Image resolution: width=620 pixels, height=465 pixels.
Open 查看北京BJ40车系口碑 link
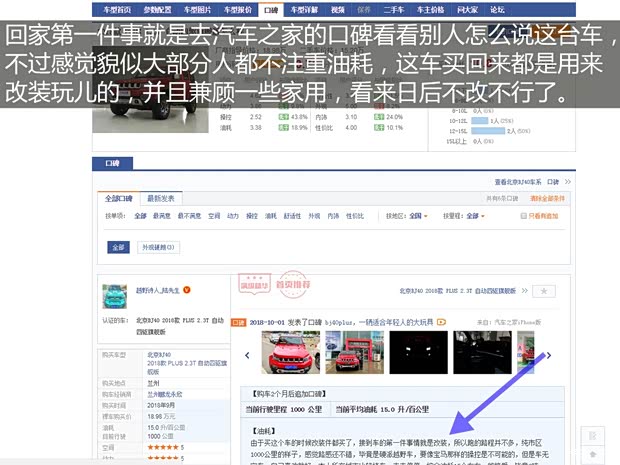point(527,182)
